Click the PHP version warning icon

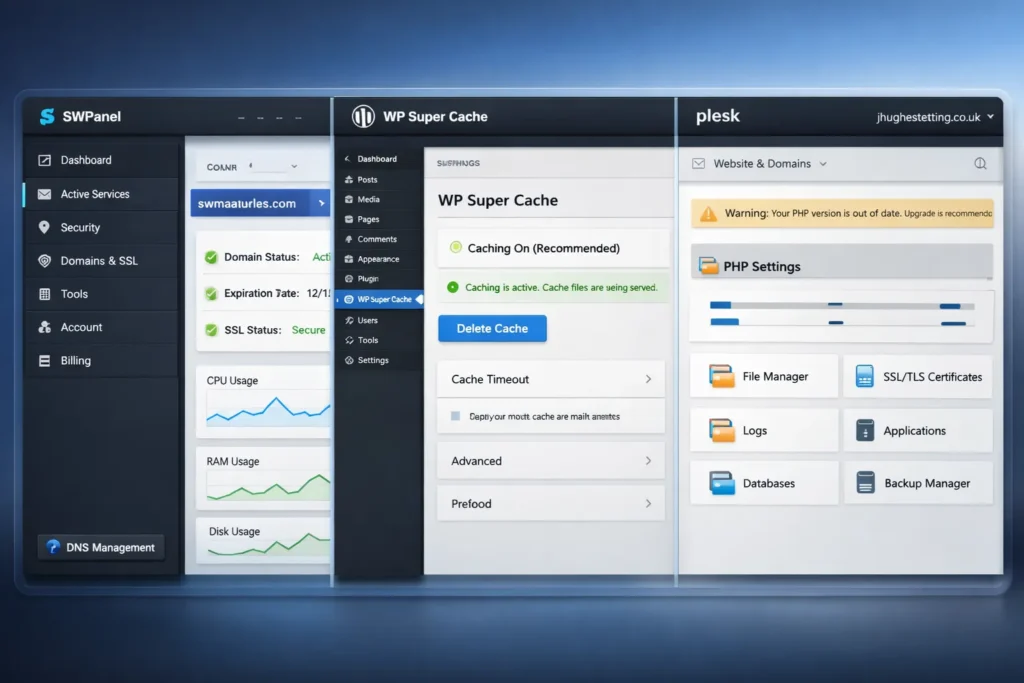[708, 214]
